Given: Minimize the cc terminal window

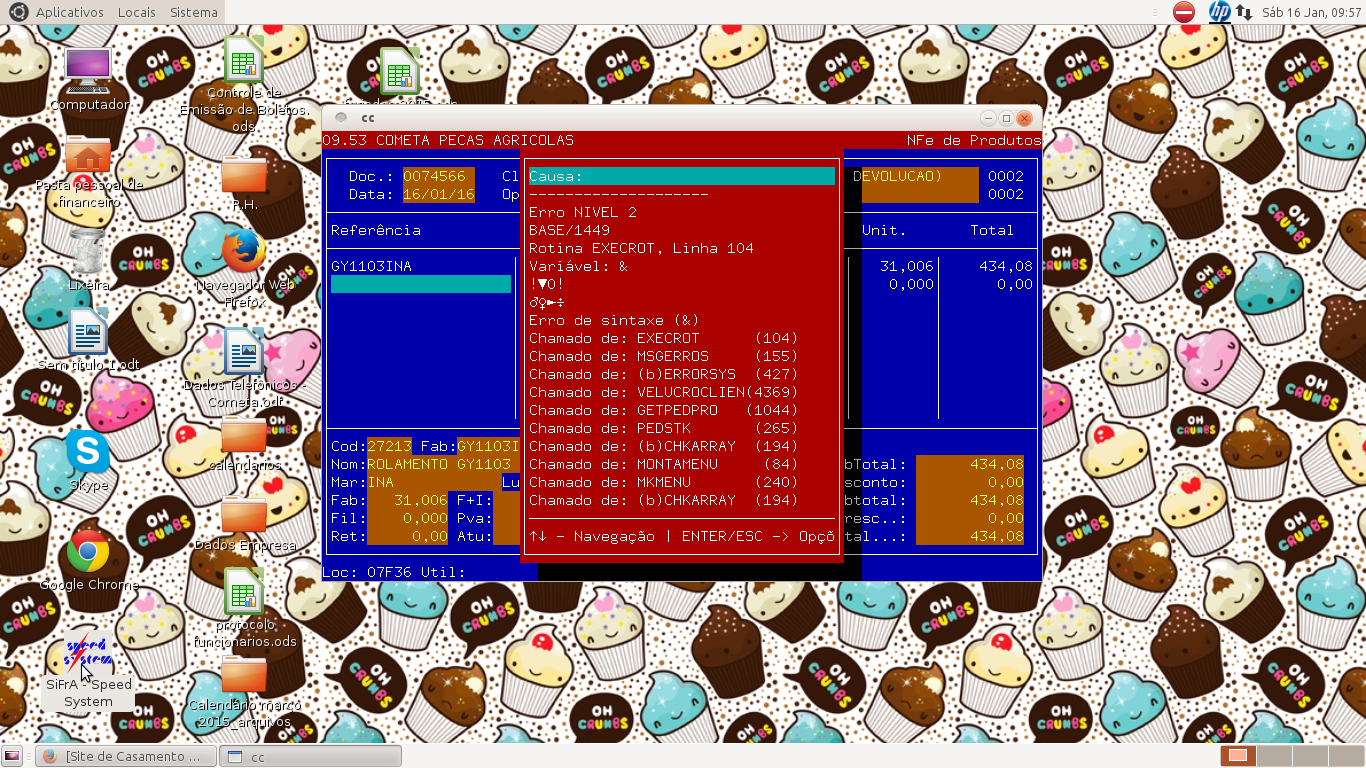Looking at the screenshot, I should 988,118.
